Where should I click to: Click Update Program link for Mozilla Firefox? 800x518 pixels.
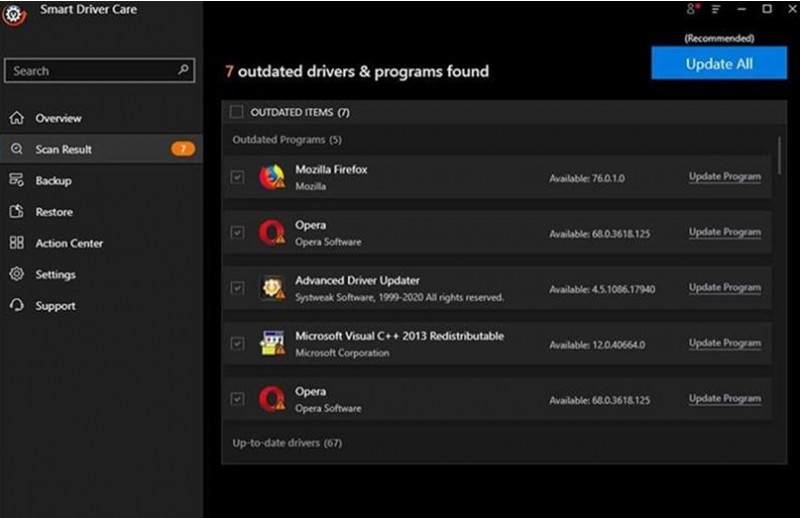[724, 177]
